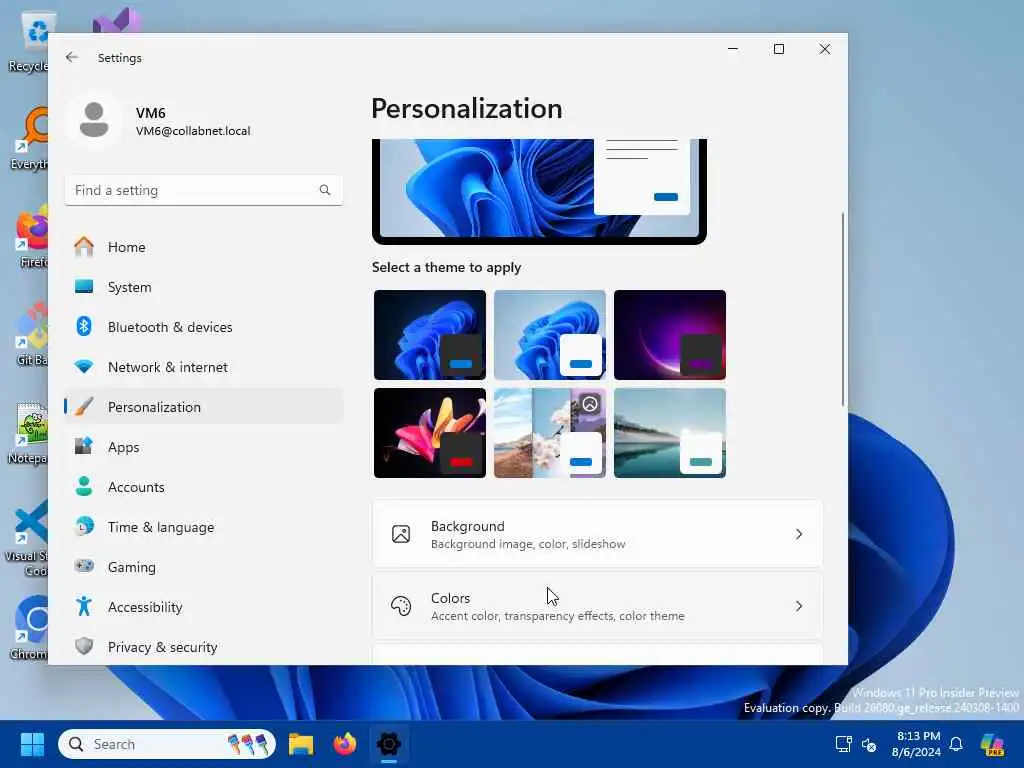The image size is (1024, 768).
Task: Click the Bluetooth icon in sidebar
Action: (x=84, y=327)
